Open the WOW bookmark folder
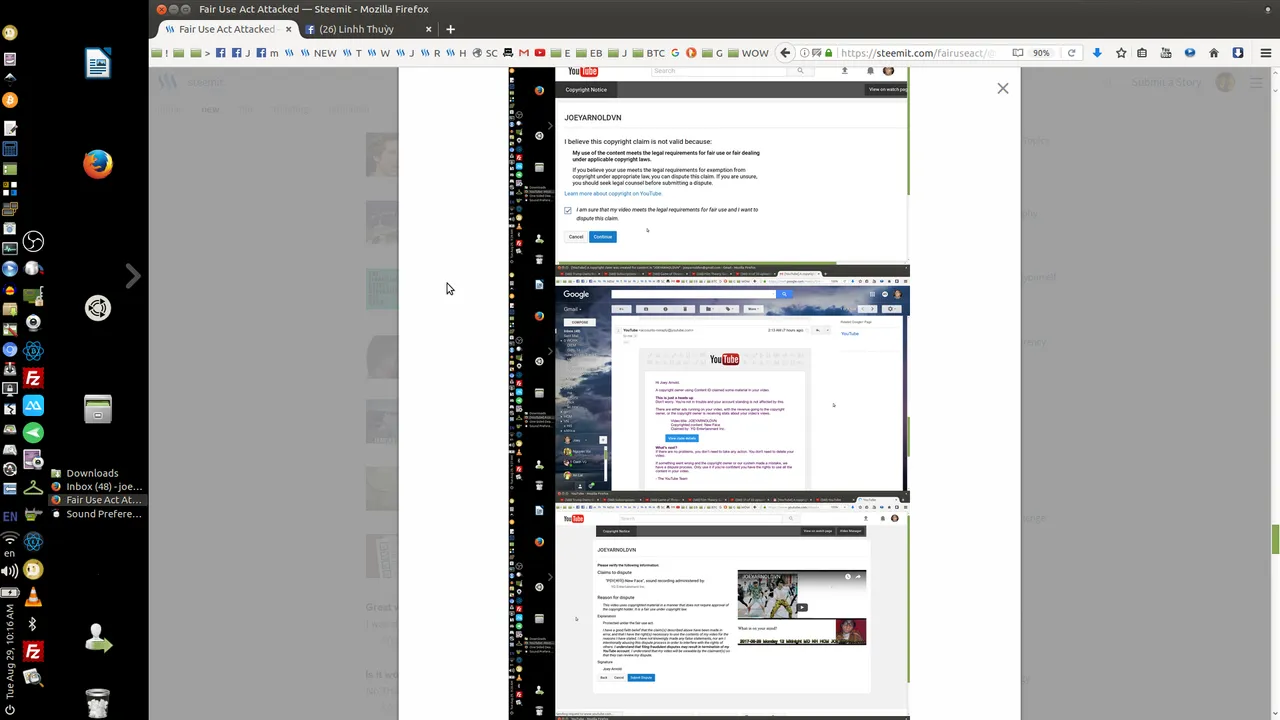1280x720 pixels. point(747,53)
